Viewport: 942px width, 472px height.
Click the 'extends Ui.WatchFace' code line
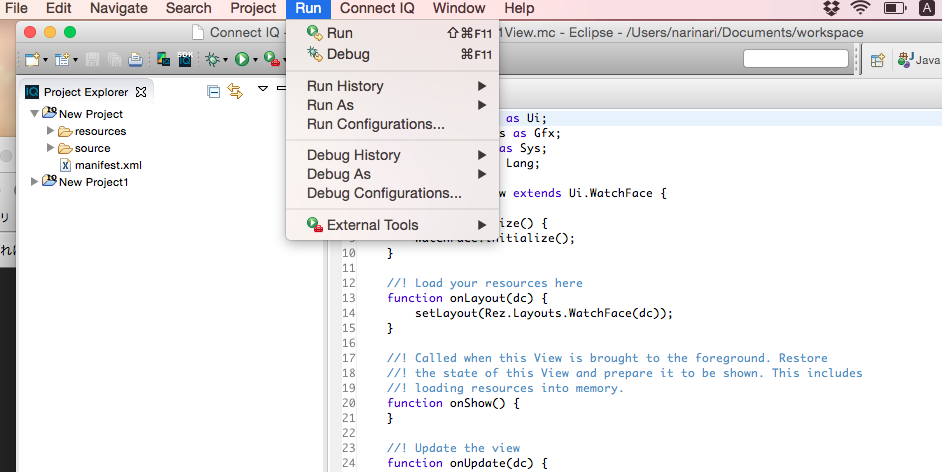[x=583, y=193]
